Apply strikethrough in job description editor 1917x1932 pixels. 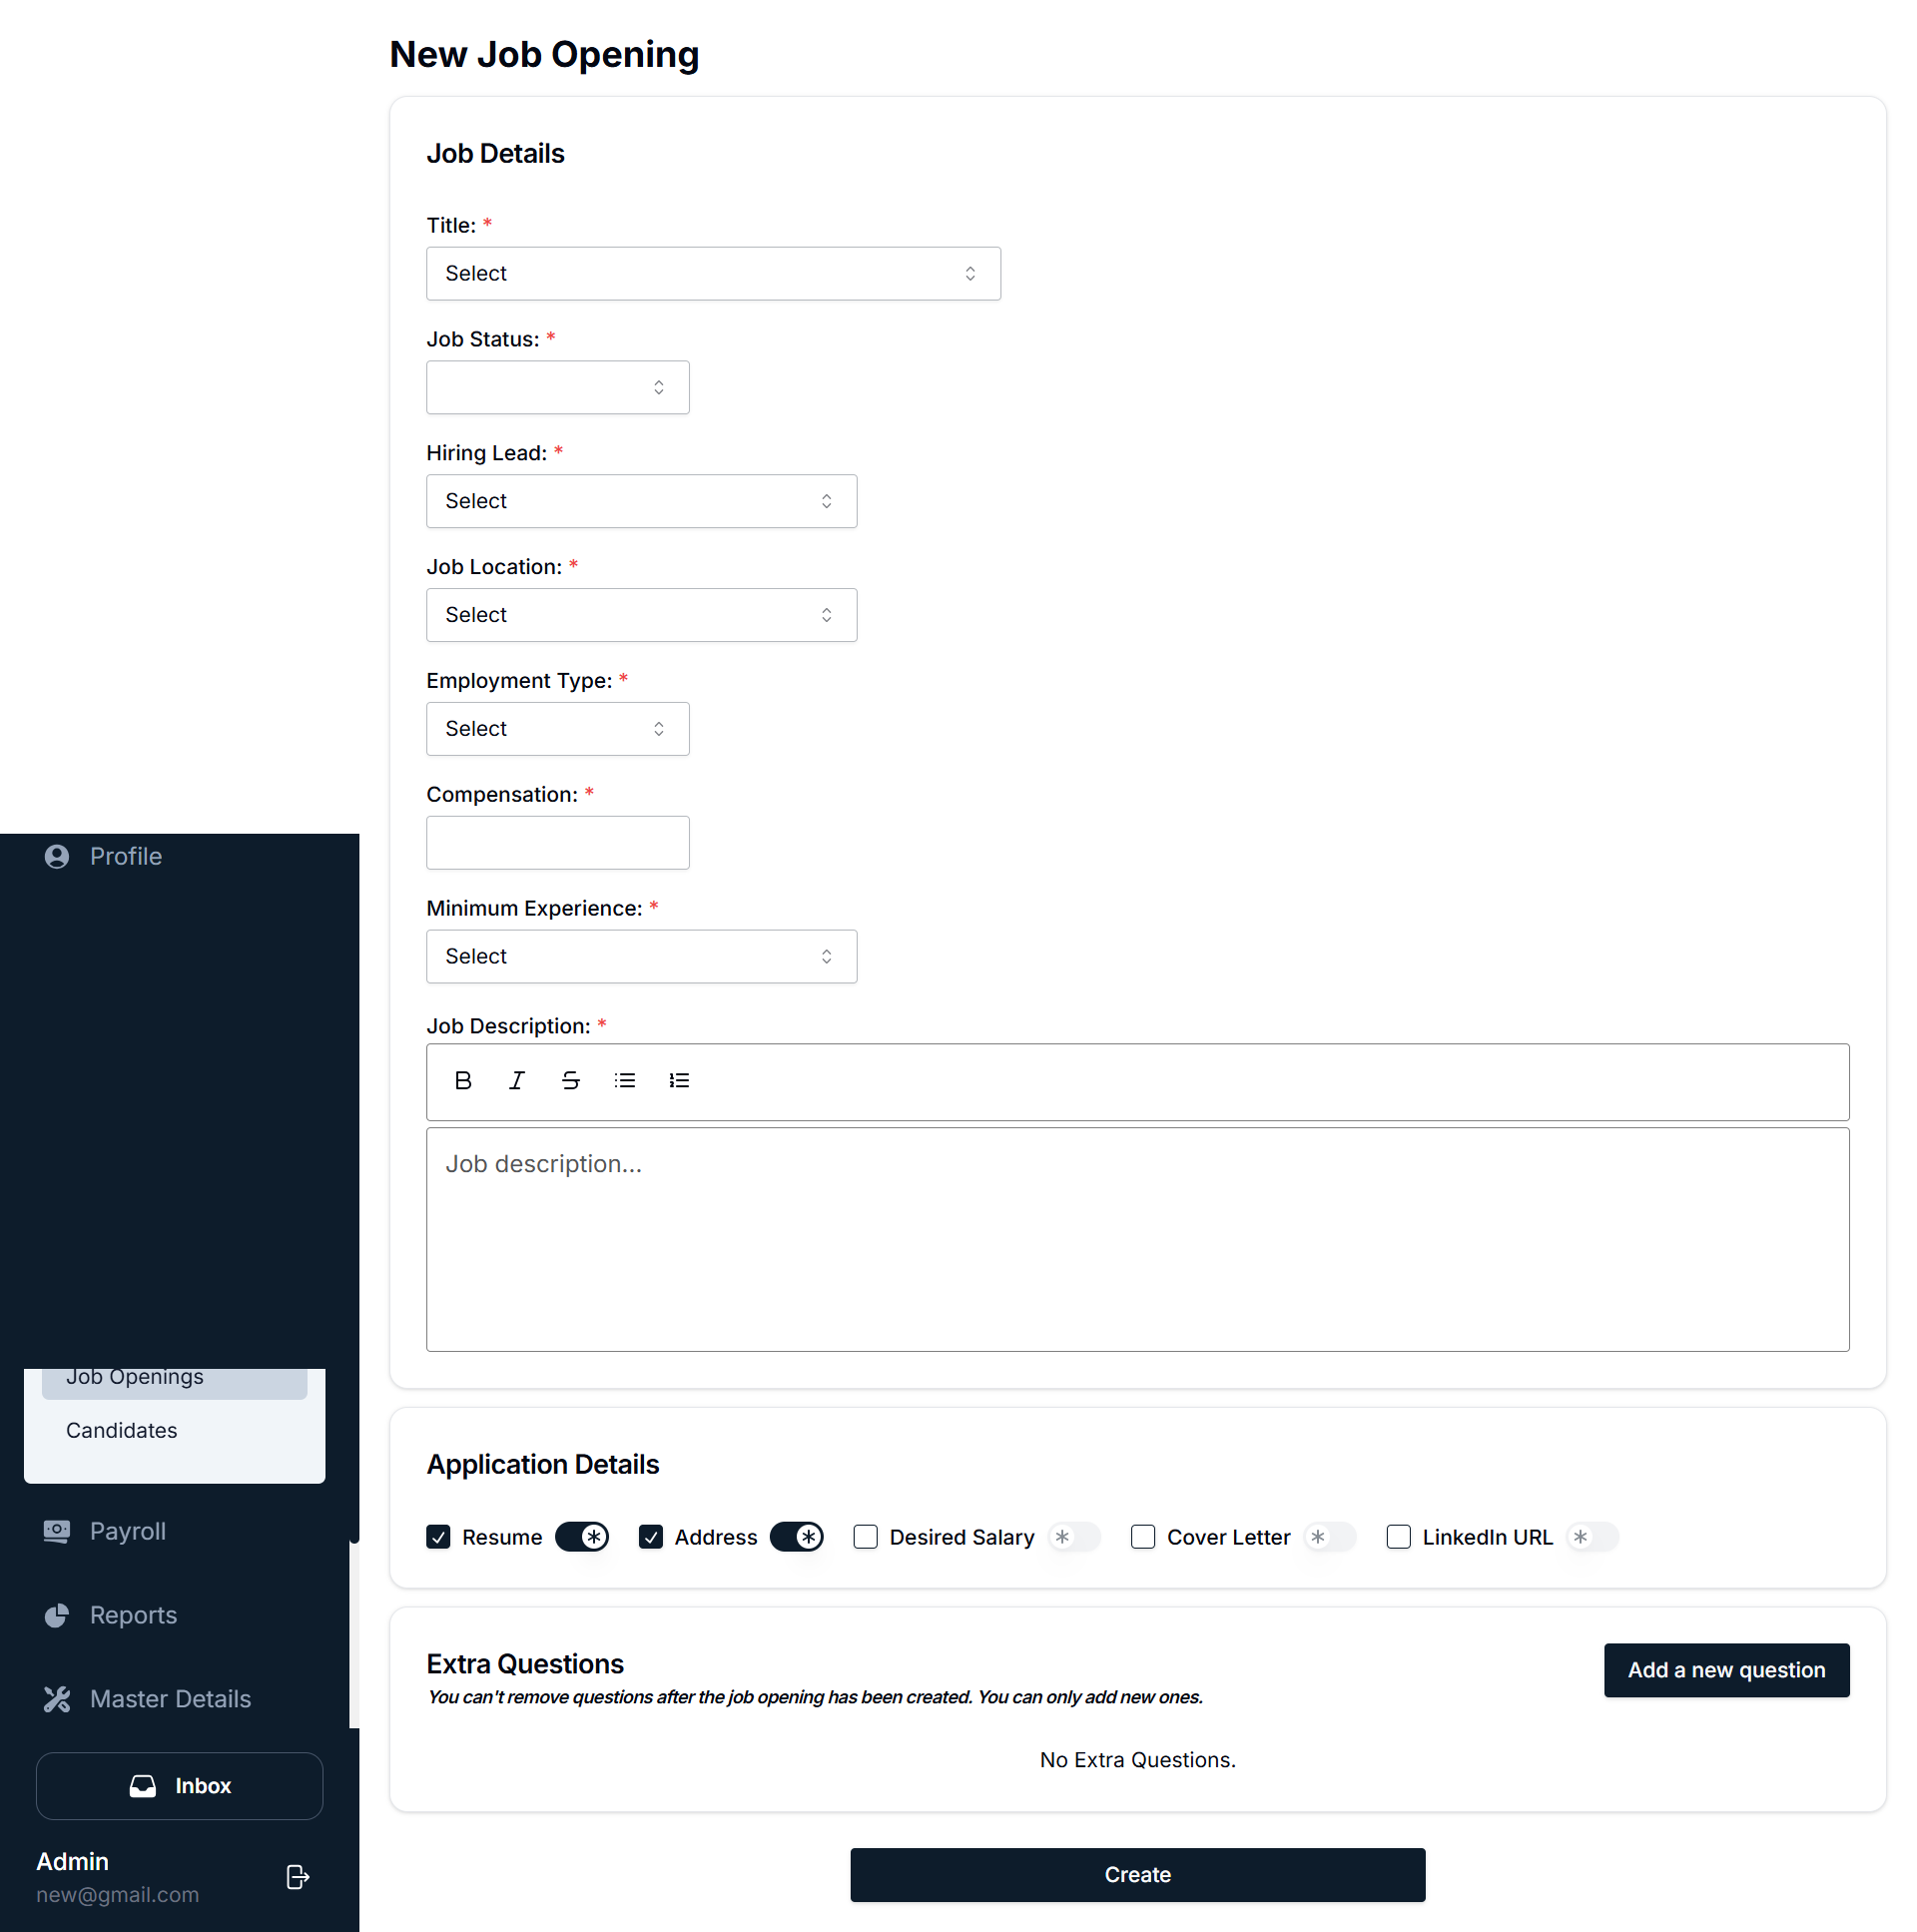pos(570,1080)
